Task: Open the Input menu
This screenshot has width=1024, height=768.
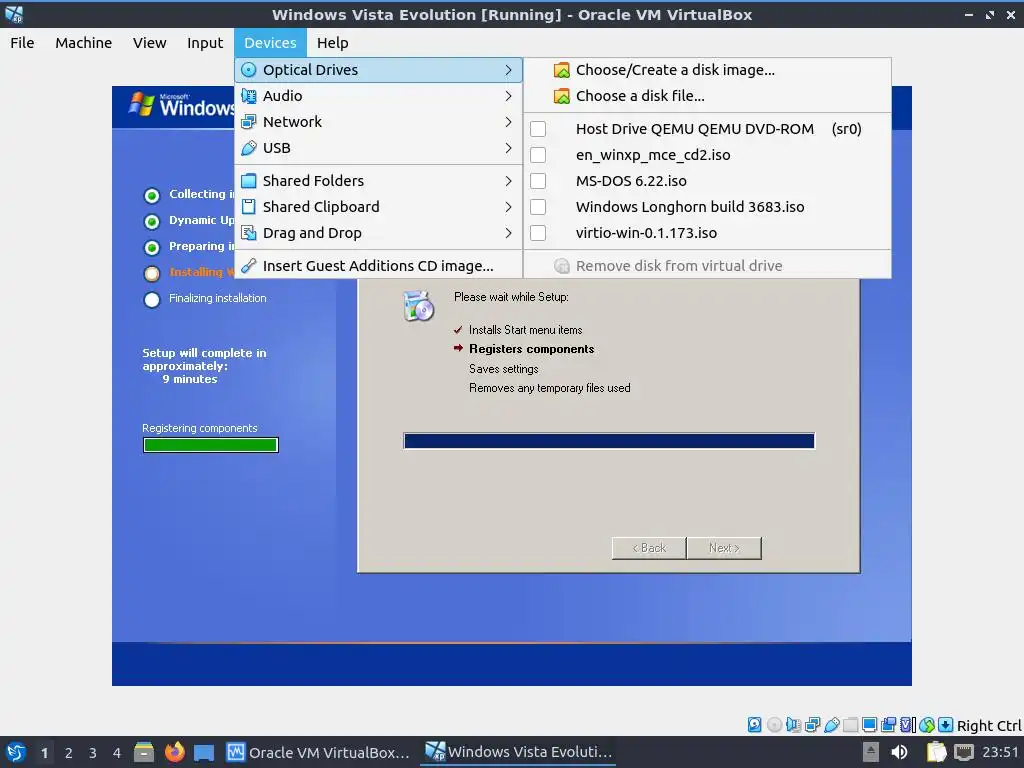Action: click(205, 43)
